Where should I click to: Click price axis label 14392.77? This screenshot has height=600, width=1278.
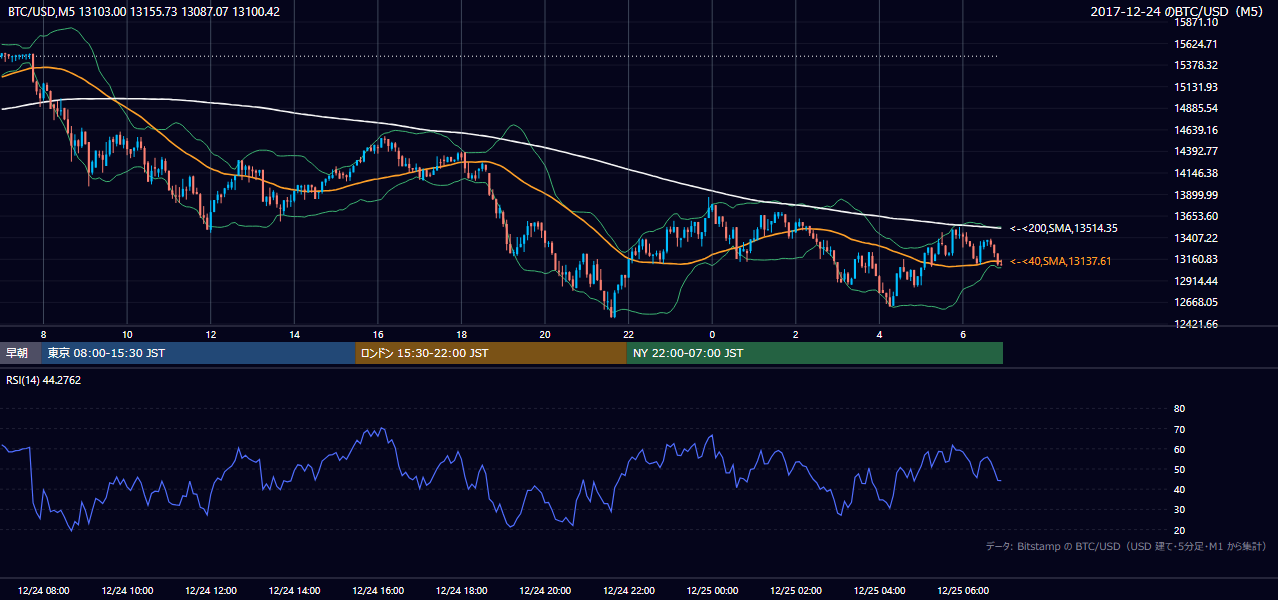coord(1195,152)
